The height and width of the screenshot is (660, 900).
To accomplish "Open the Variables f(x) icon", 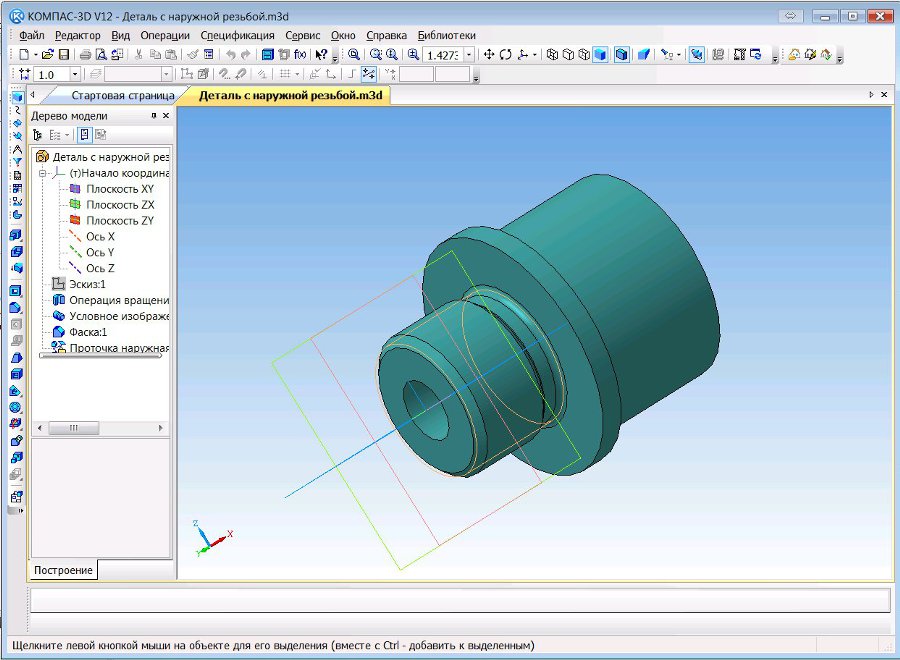I will [300, 55].
